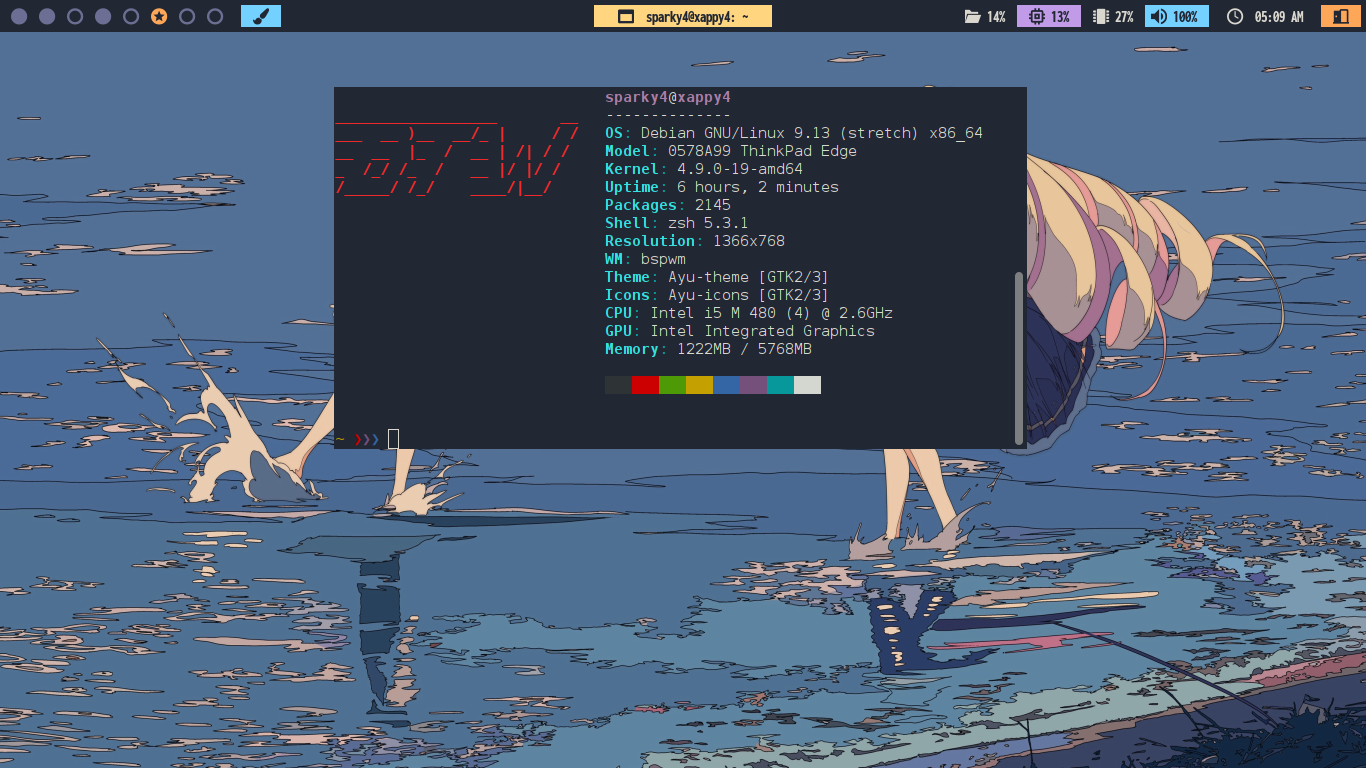
Task: Click the 05:09 AM time text
Action: point(1279,16)
